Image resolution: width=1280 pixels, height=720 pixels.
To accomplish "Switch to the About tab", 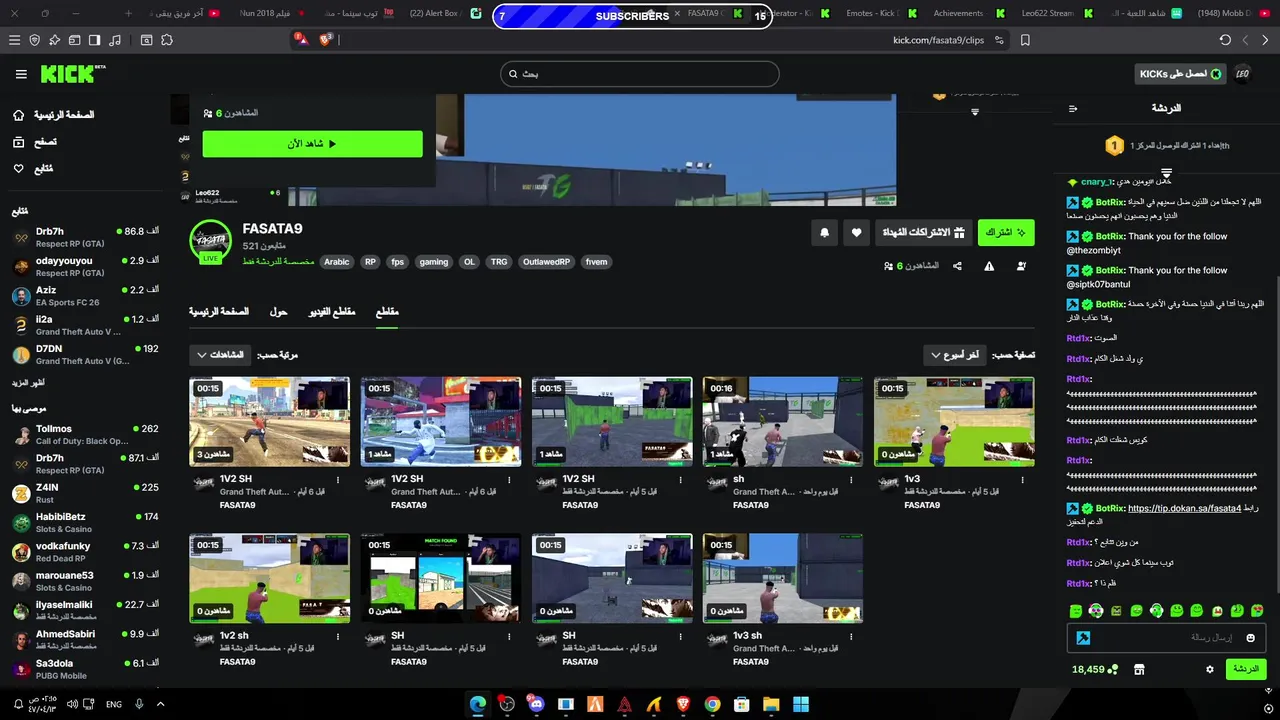I will tap(279, 312).
